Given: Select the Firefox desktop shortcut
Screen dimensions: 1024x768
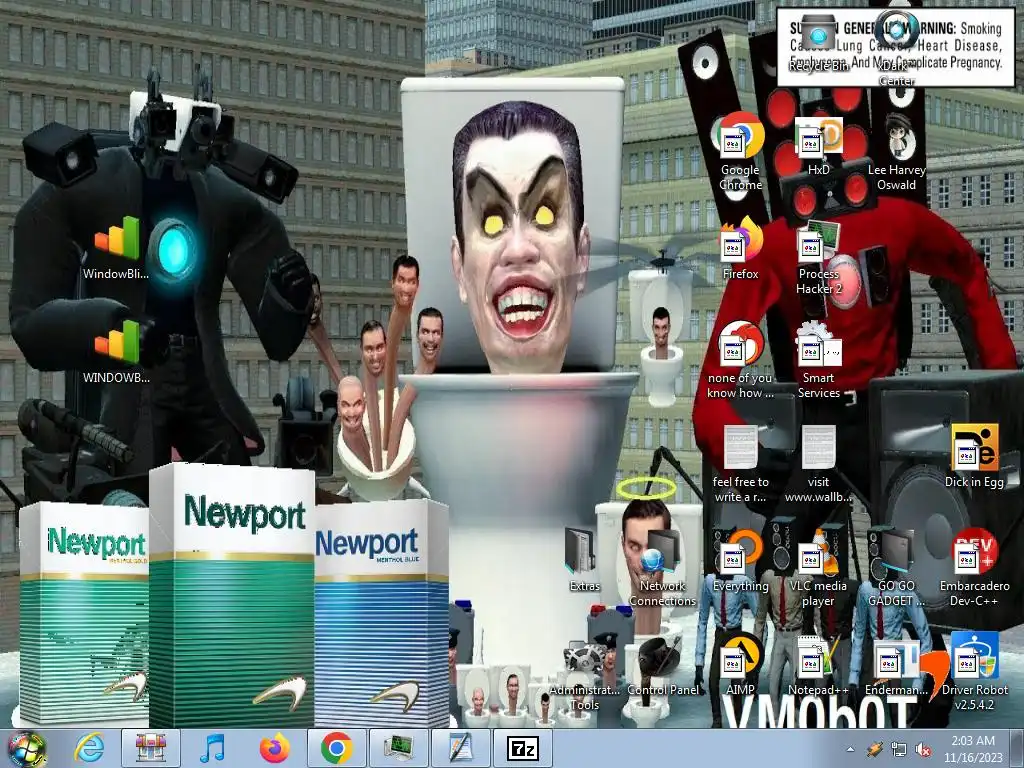Looking at the screenshot, I should pyautogui.click(x=740, y=250).
